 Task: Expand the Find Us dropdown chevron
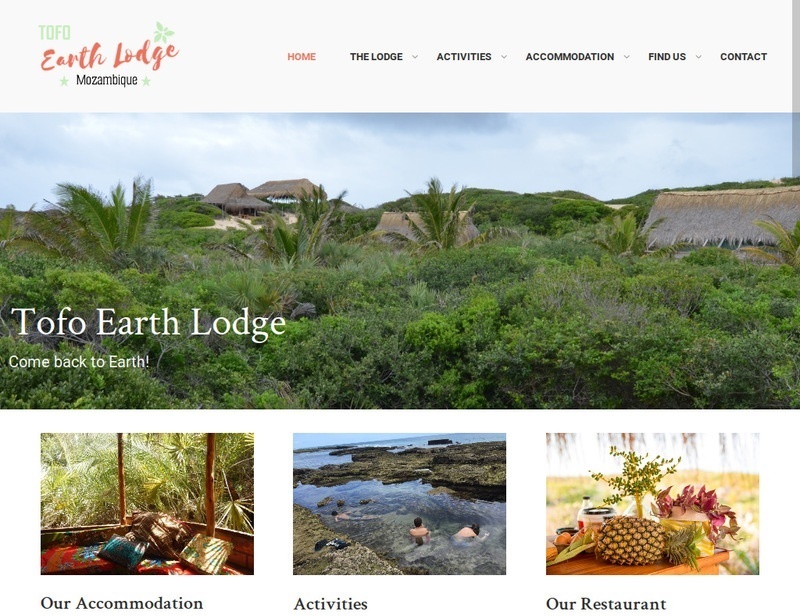click(x=698, y=57)
